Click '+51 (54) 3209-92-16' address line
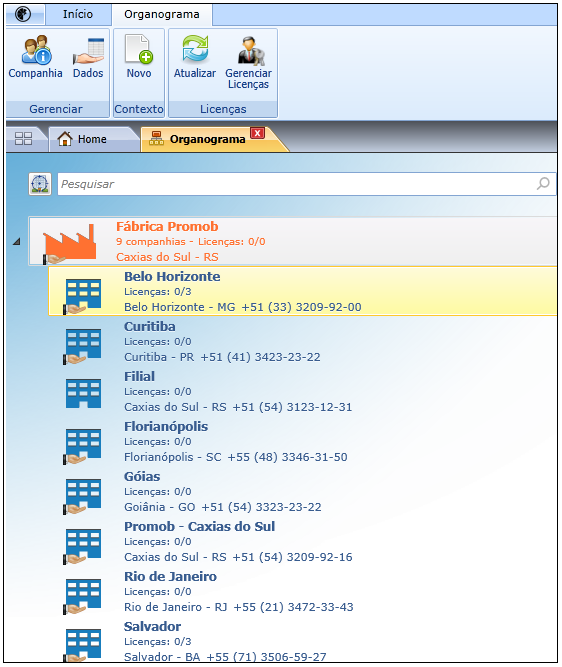562x667 pixels. point(292,557)
